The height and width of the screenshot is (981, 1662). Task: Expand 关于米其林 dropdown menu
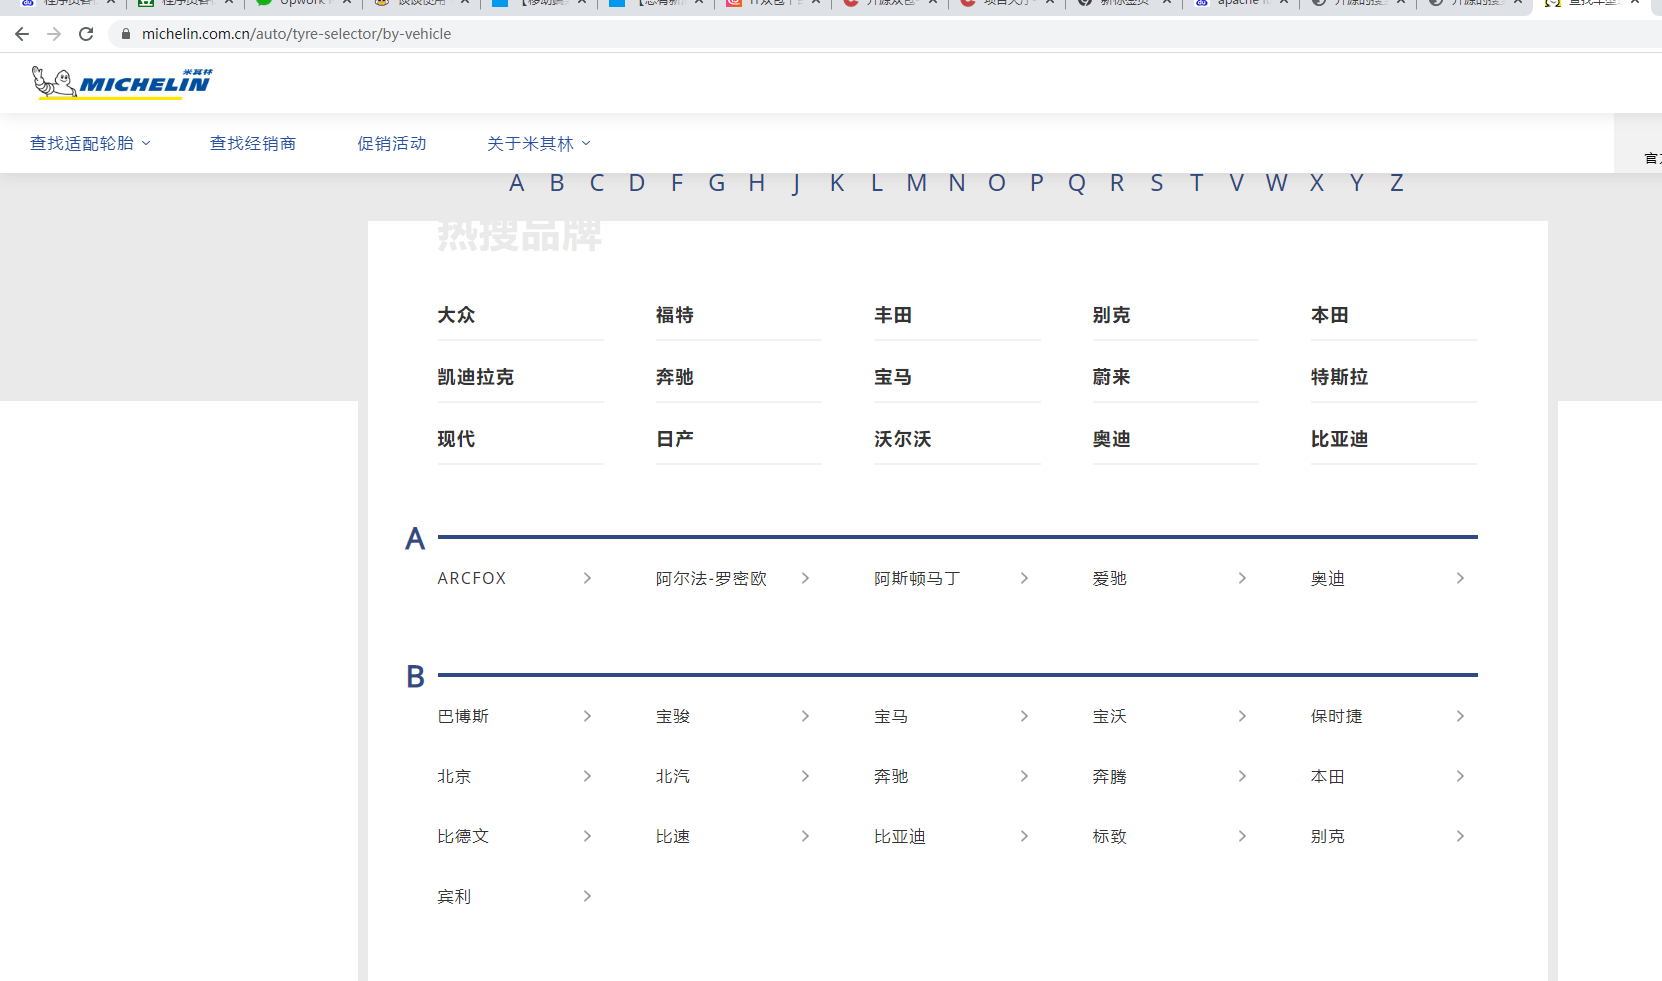[x=539, y=143]
